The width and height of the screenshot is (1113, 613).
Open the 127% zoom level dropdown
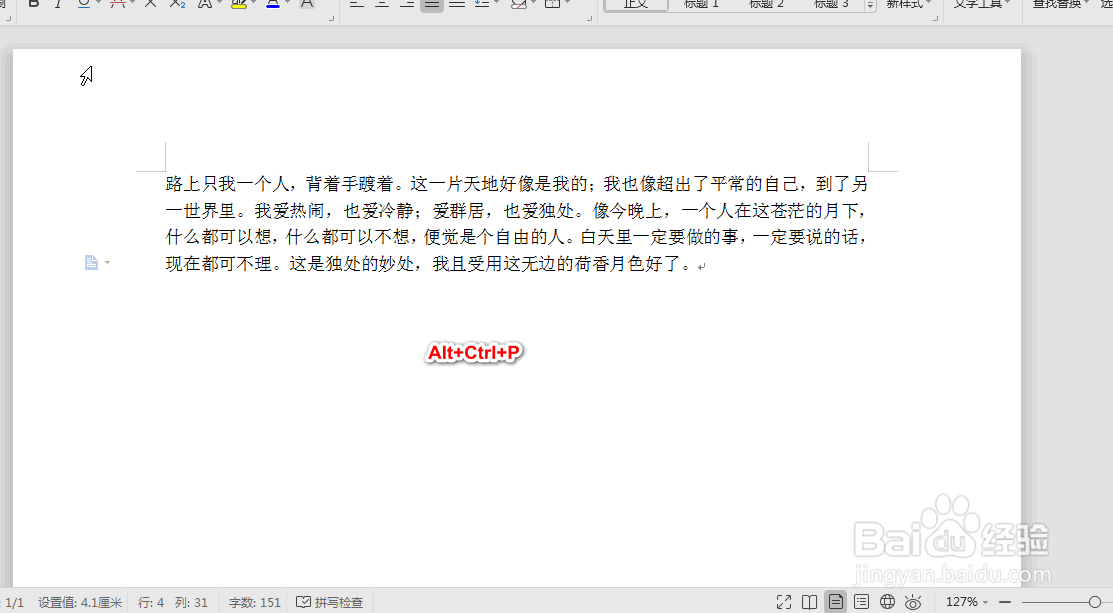(x=967, y=602)
